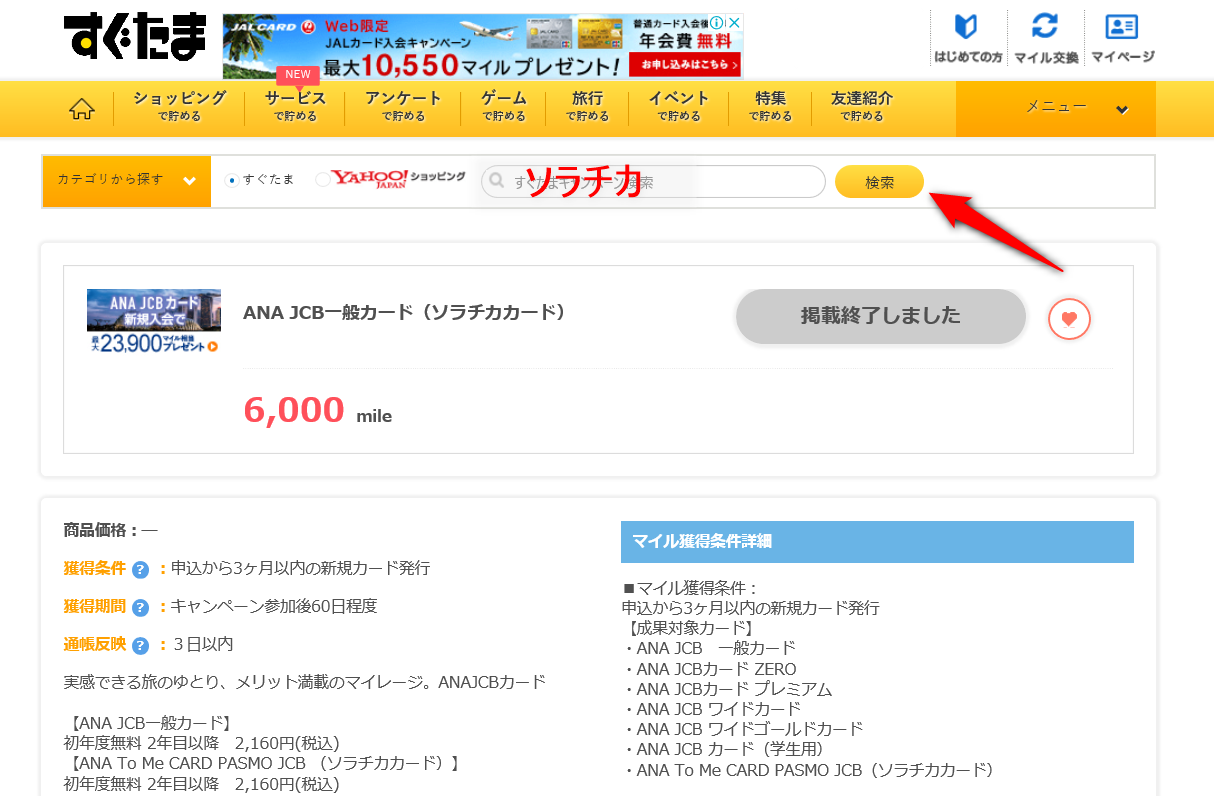
Task: Open the home icon in navigation bar
Action: (x=82, y=109)
